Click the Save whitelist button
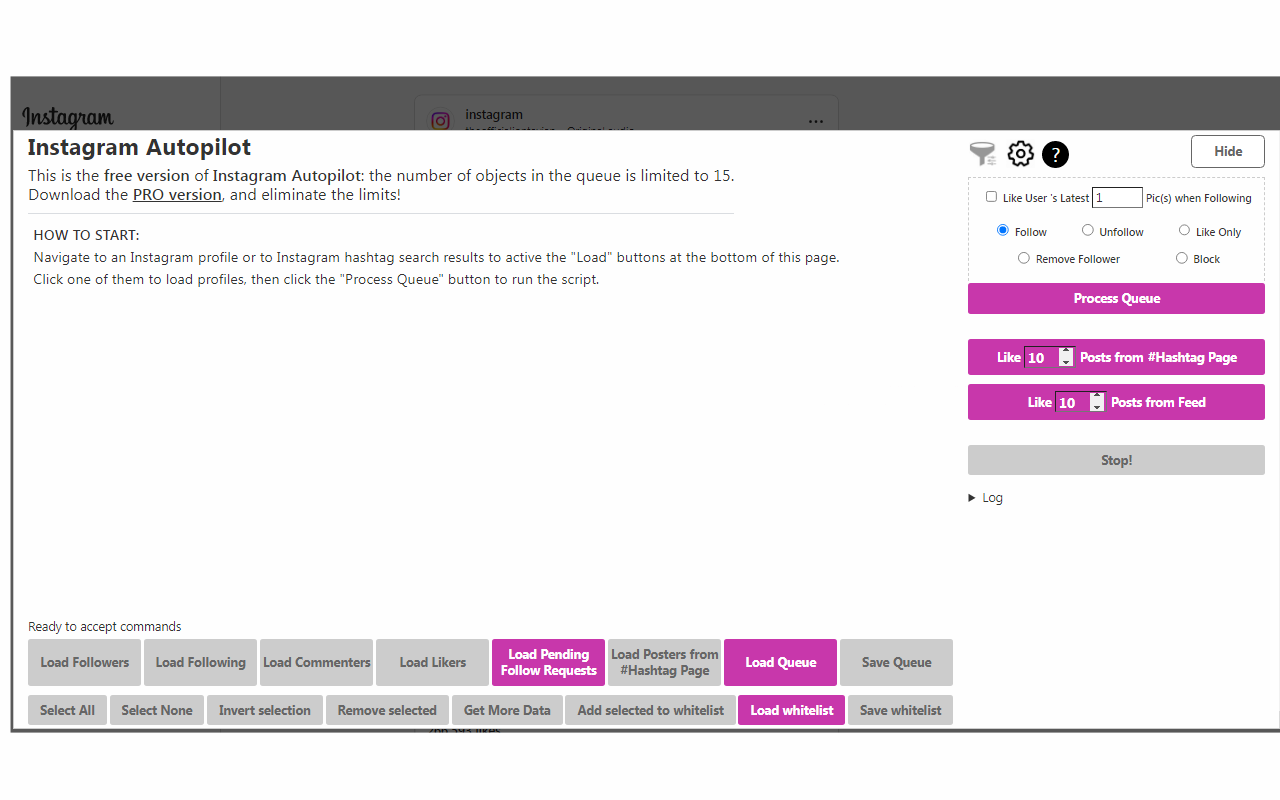Screen dimensions: 1280x800 click(x=900, y=710)
